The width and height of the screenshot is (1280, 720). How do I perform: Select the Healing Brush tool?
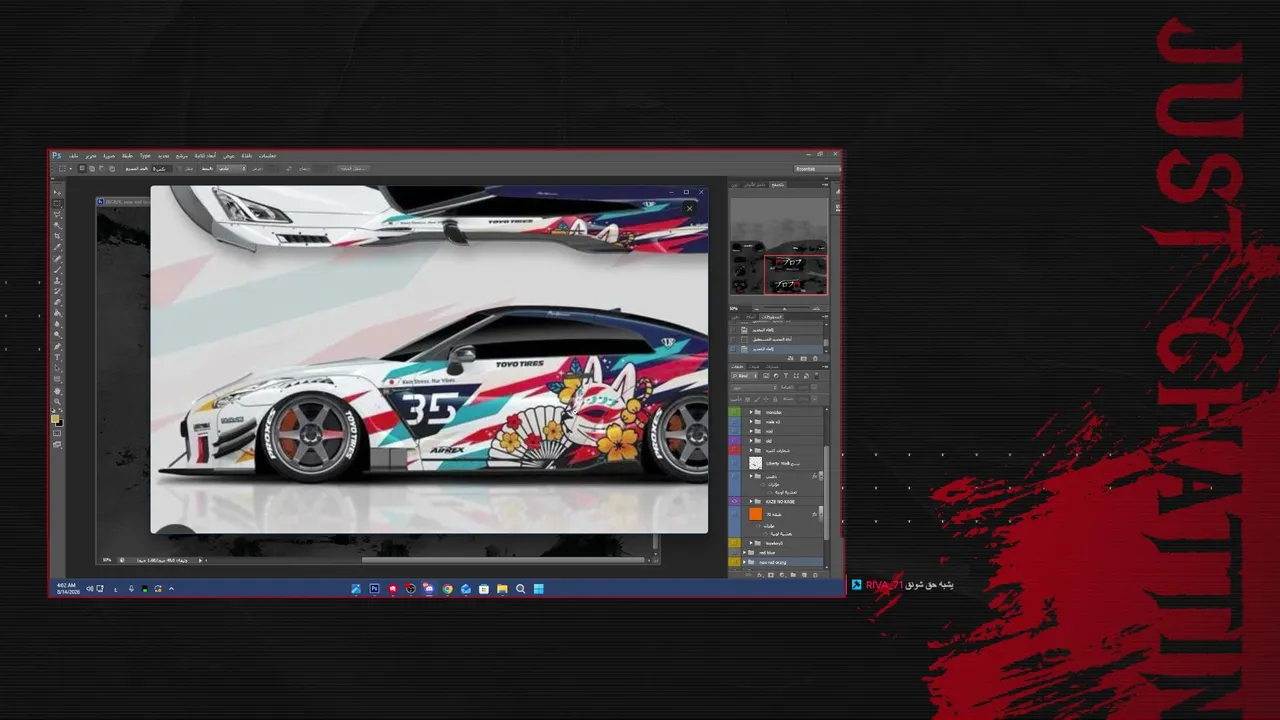point(57,259)
